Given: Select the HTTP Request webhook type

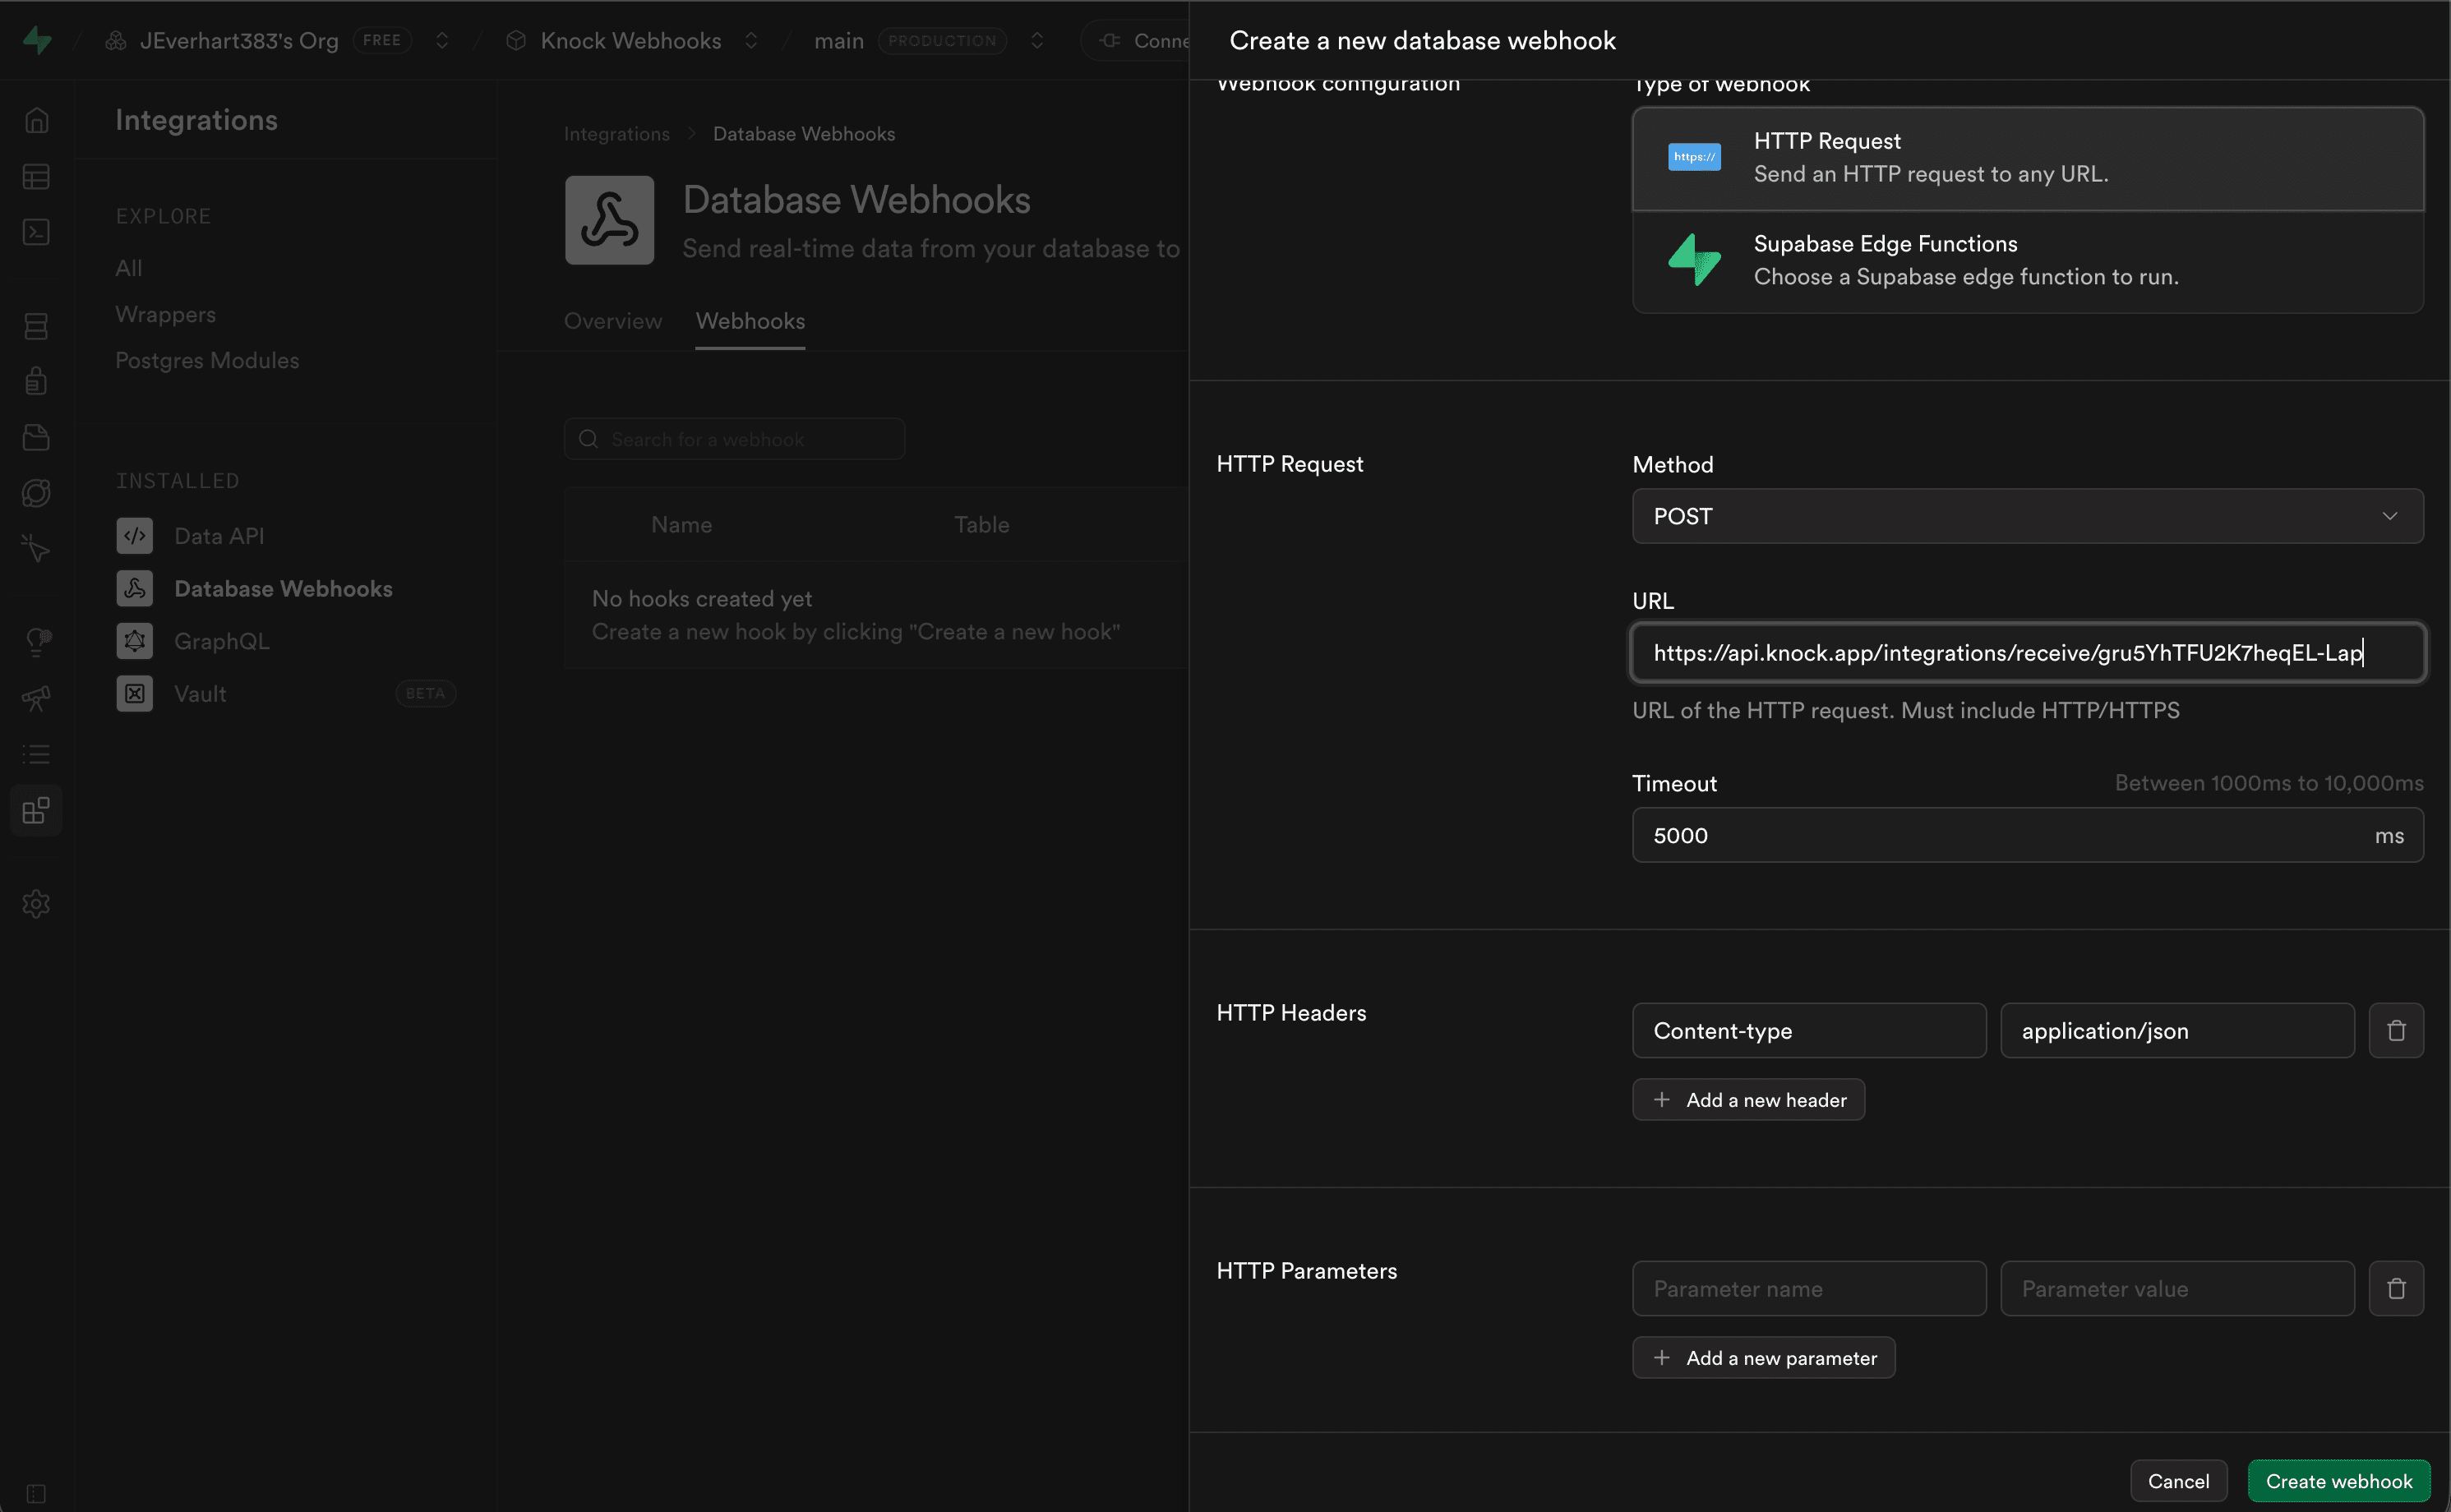Looking at the screenshot, I should click(2027, 157).
